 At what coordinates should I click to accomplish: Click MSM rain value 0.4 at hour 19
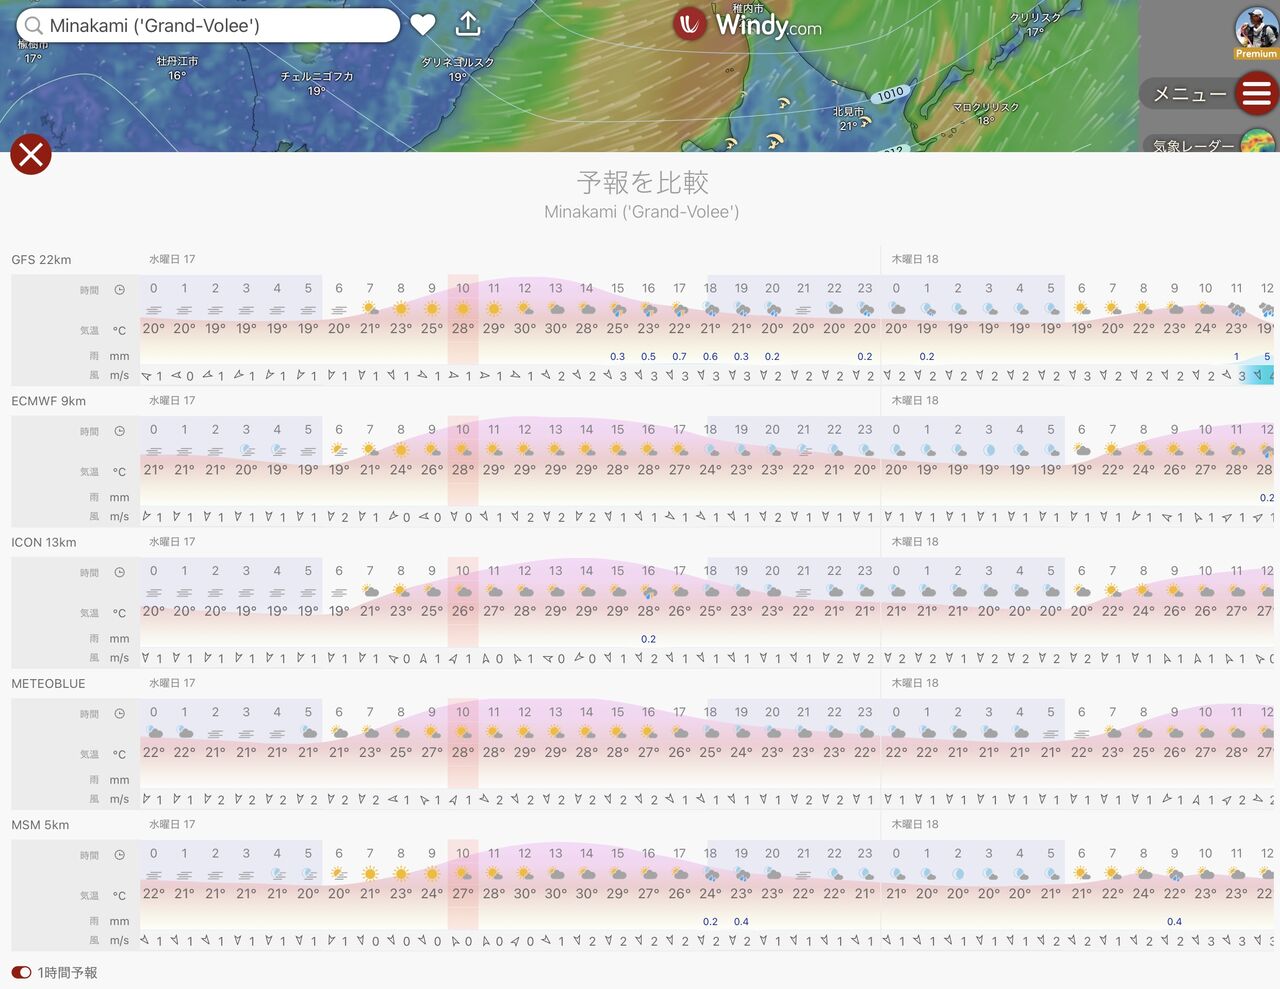[741, 922]
